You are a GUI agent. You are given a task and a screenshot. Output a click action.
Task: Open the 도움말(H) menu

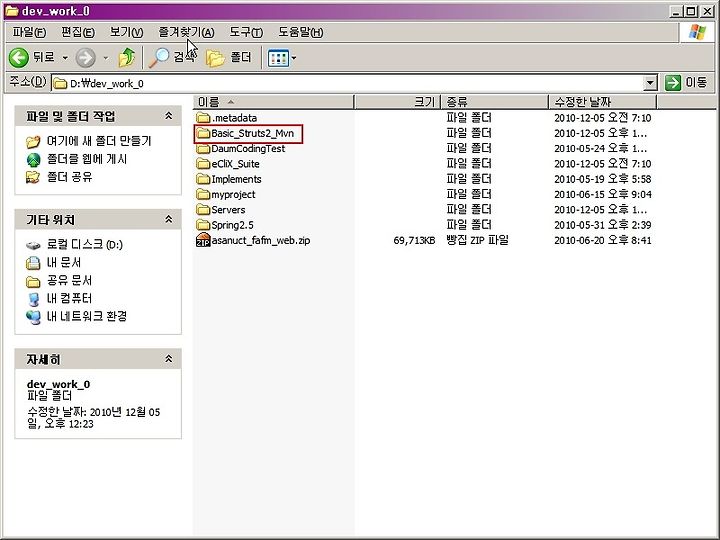click(301, 32)
